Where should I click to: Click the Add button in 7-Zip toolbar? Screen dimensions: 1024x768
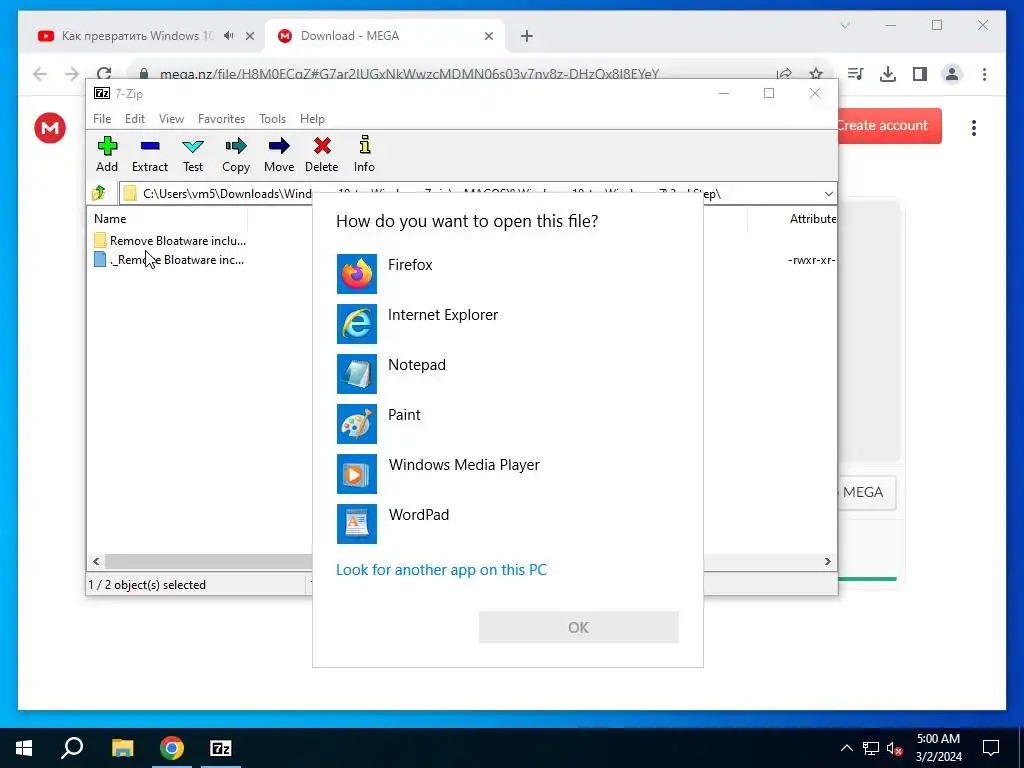coord(107,155)
